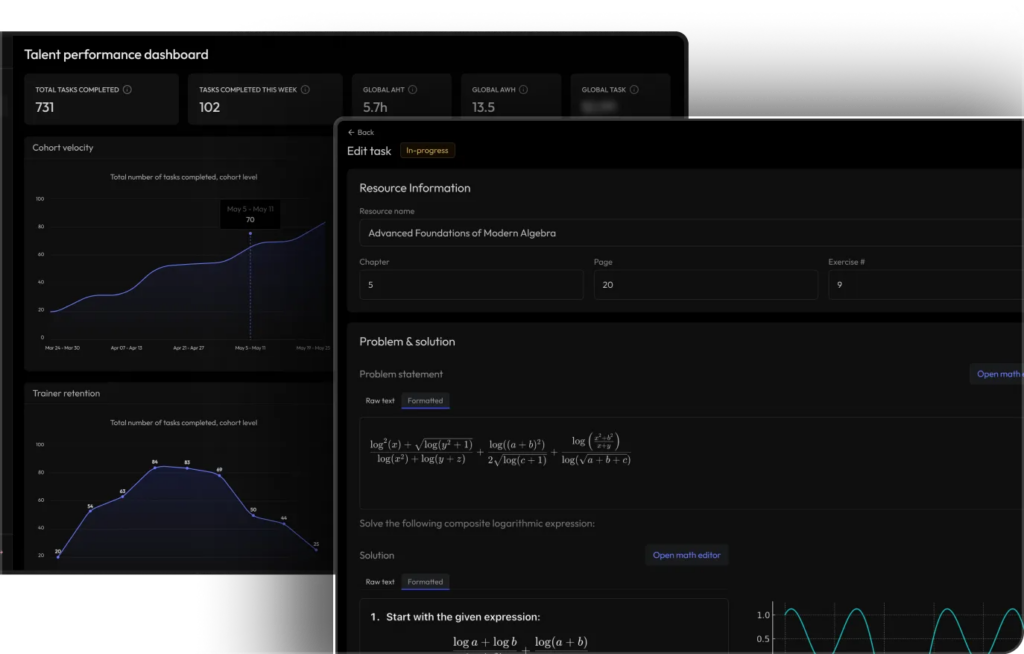Click the Chapter field showing 5
The height and width of the screenshot is (654, 1024).
click(471, 285)
